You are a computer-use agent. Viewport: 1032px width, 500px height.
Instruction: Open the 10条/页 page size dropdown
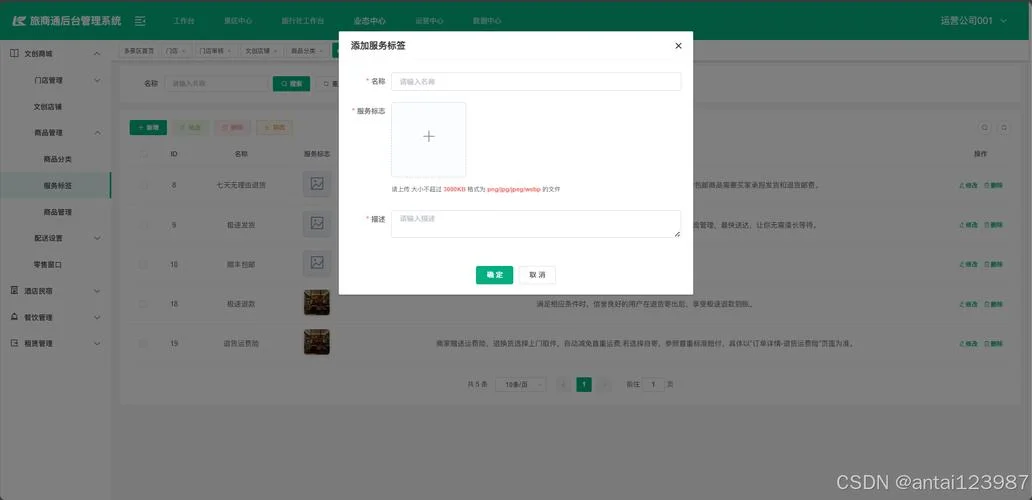521,384
